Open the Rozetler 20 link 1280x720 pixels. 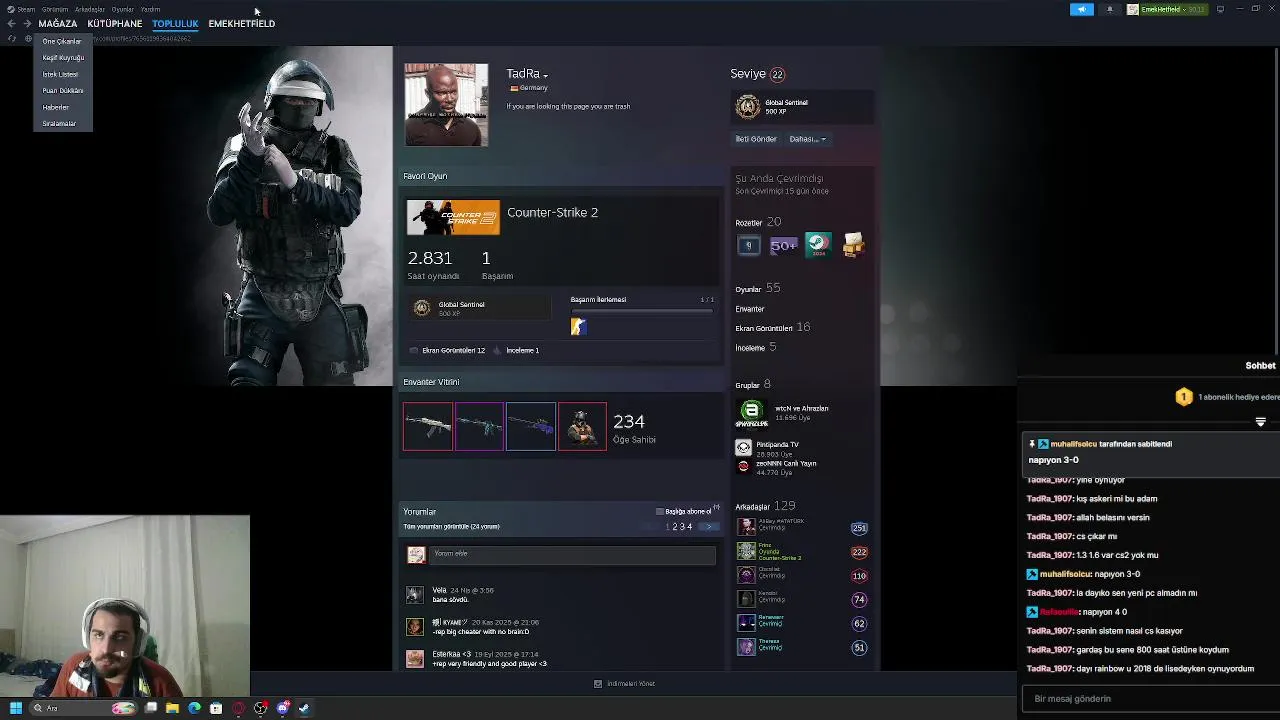point(758,222)
